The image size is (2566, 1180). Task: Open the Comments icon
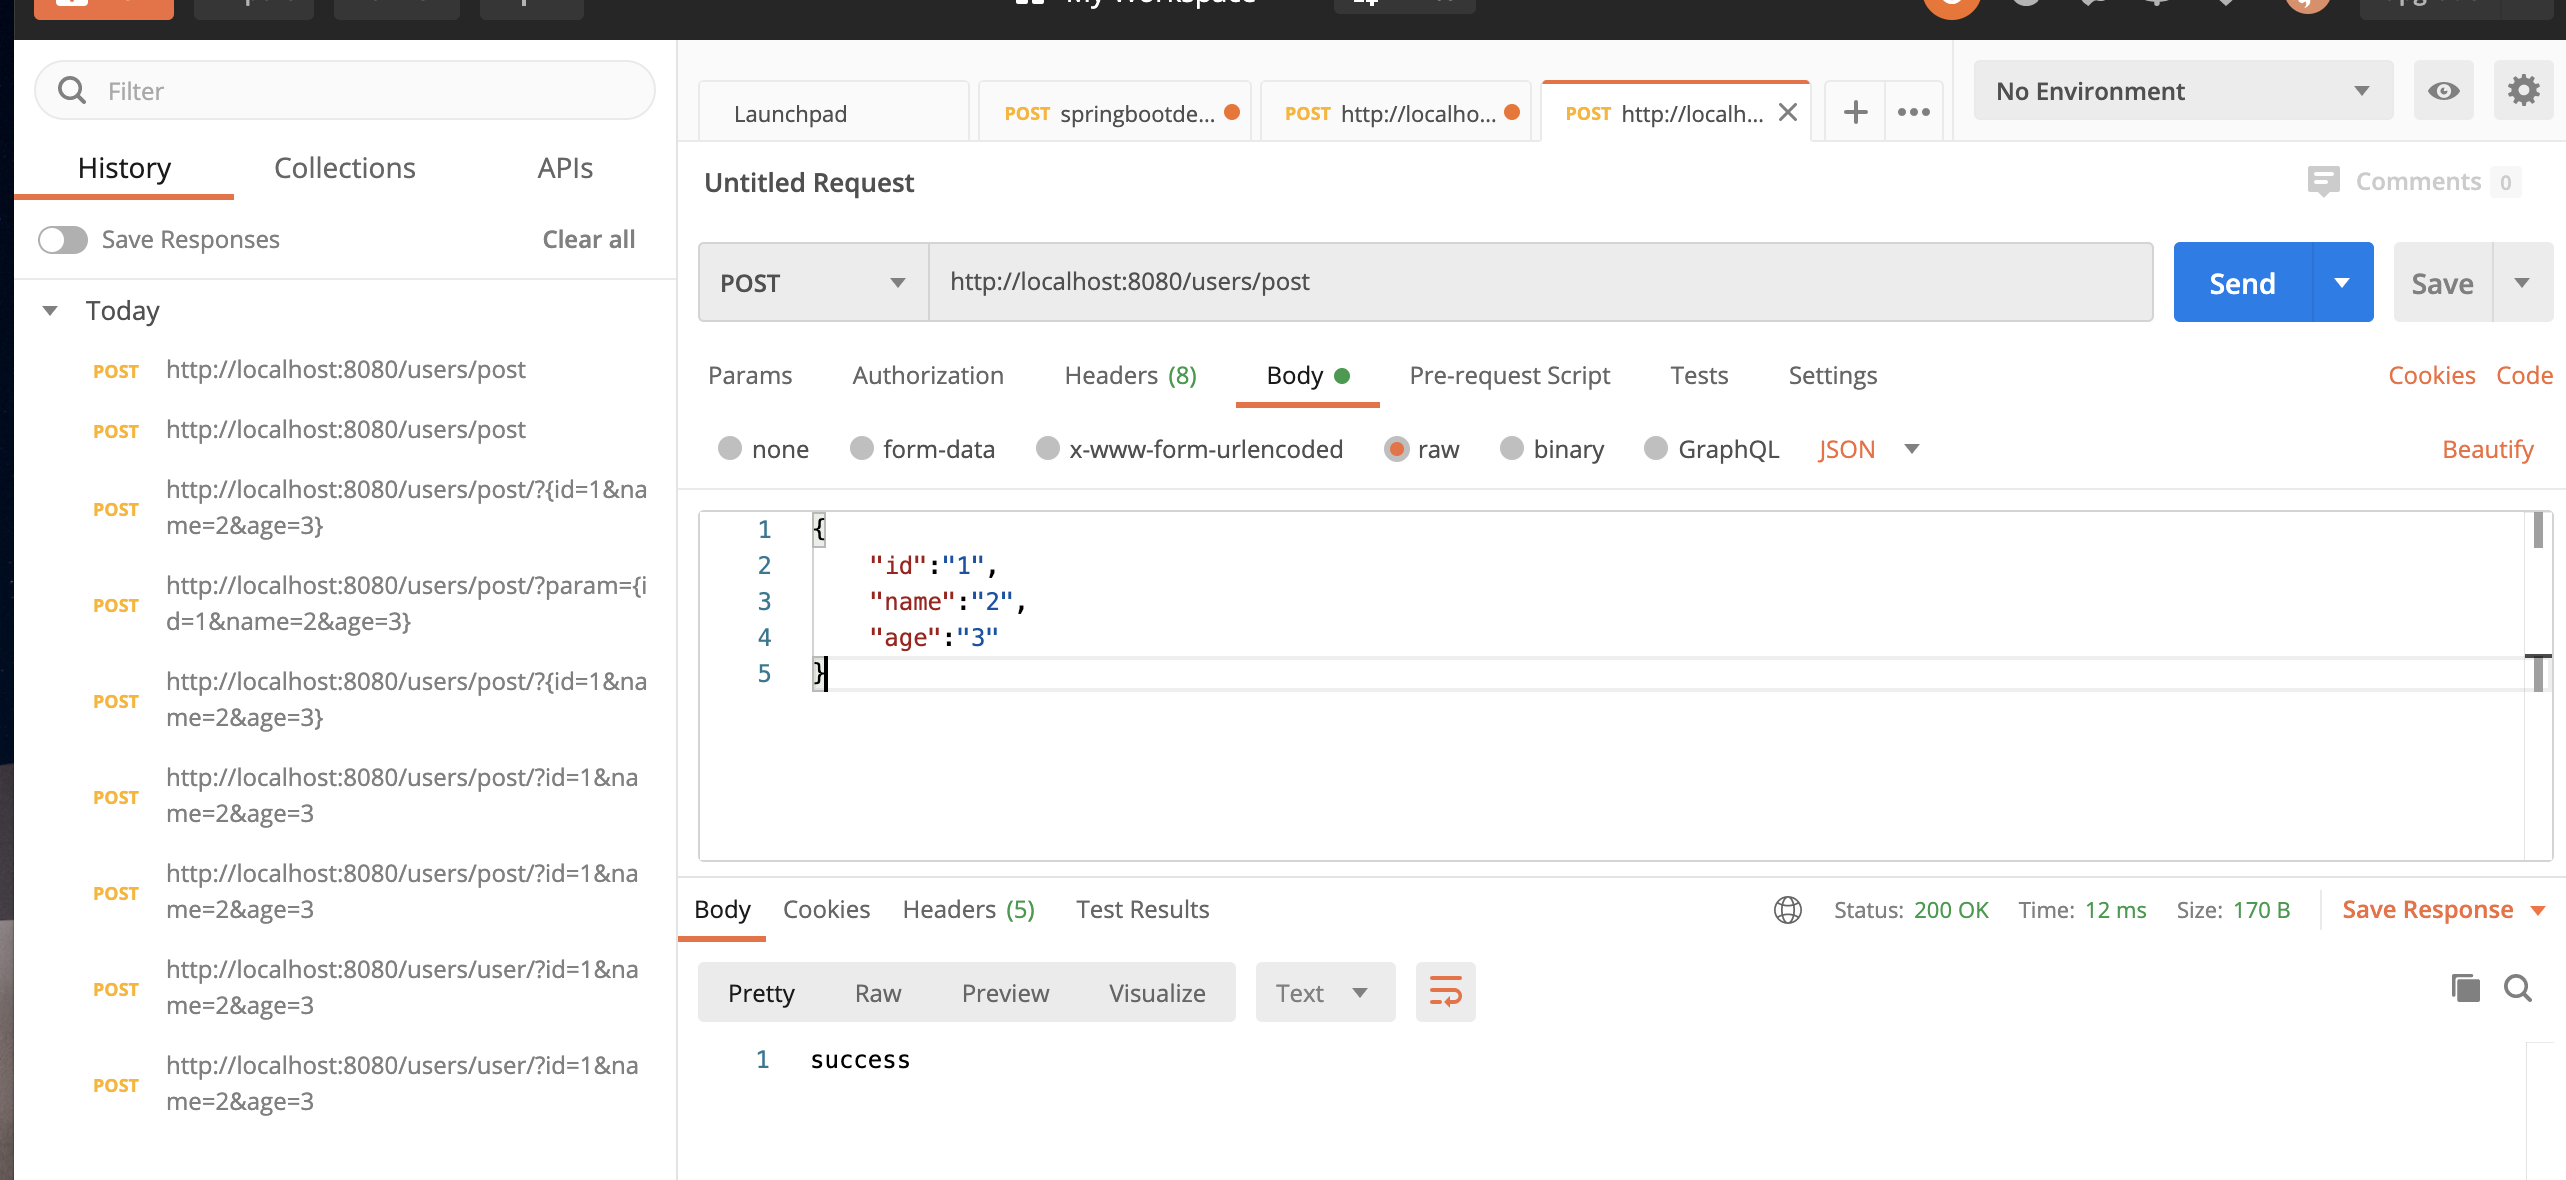(x=2323, y=181)
